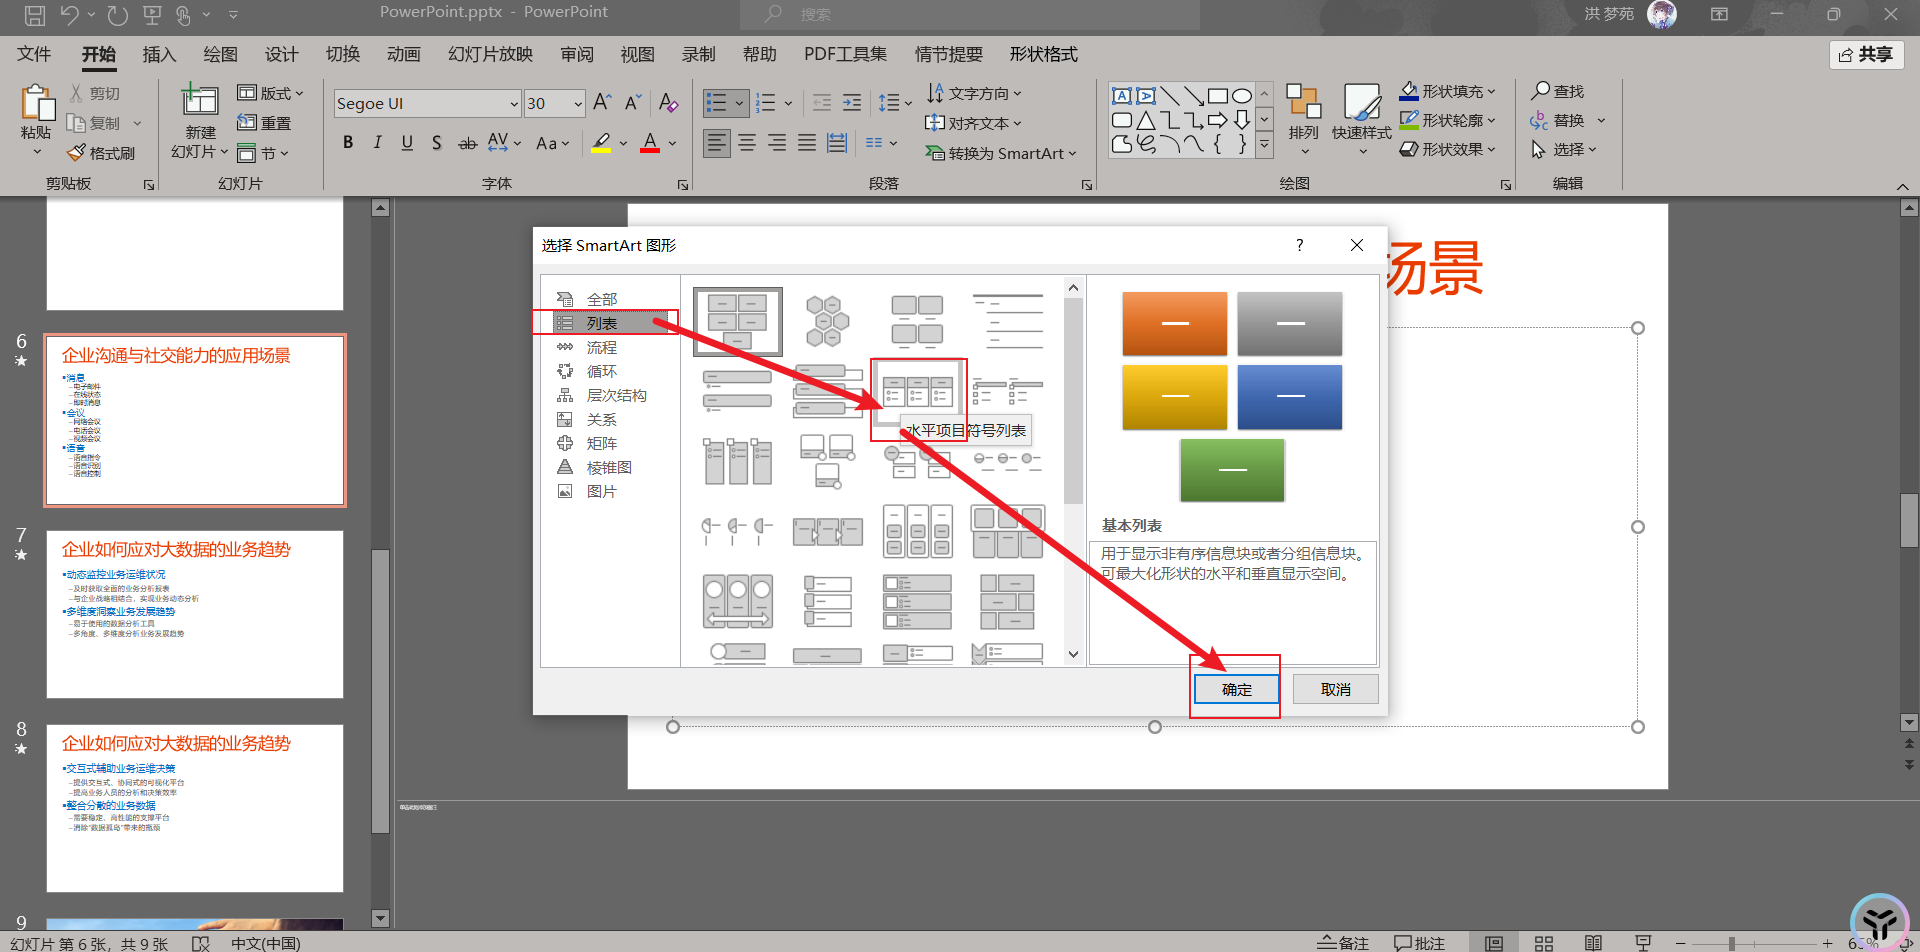1920x952 pixels.
Task: Click the font color red A swatch
Action: tap(650, 143)
